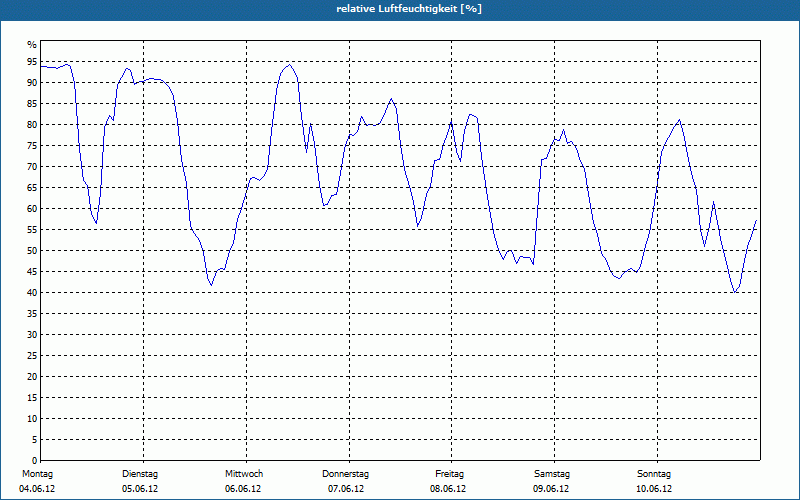800x500 pixels.
Task: Select the 50 y-axis label
Action: click(32, 251)
